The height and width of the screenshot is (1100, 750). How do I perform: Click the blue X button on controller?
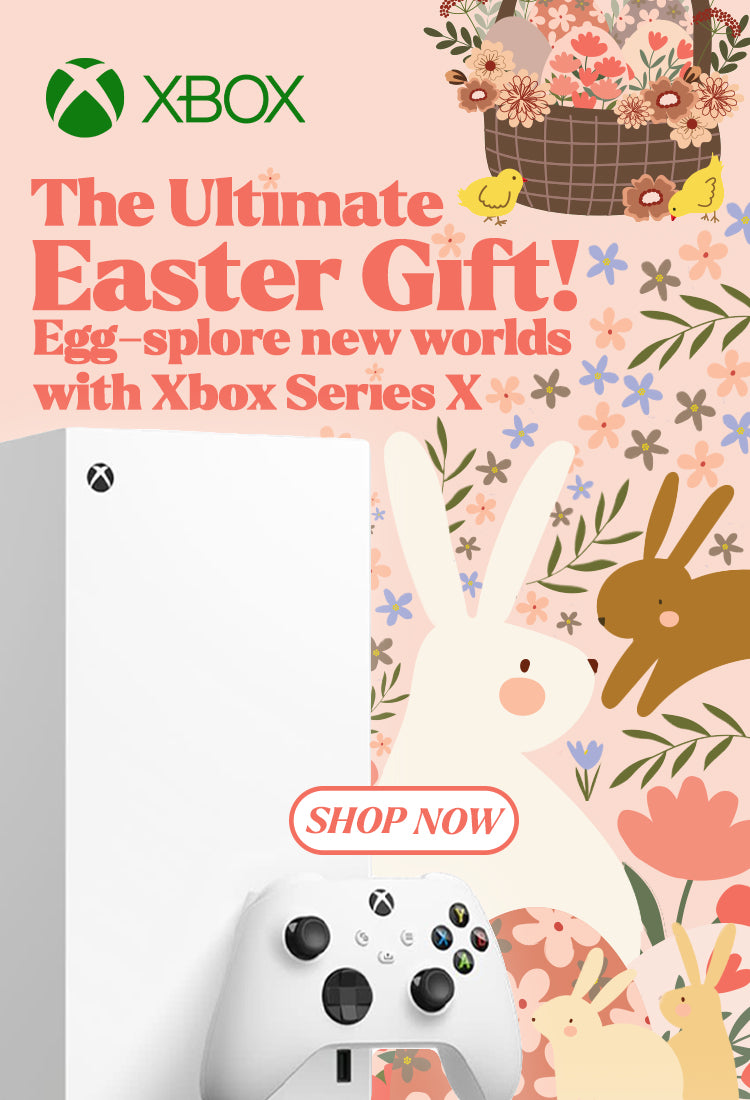click(x=441, y=937)
